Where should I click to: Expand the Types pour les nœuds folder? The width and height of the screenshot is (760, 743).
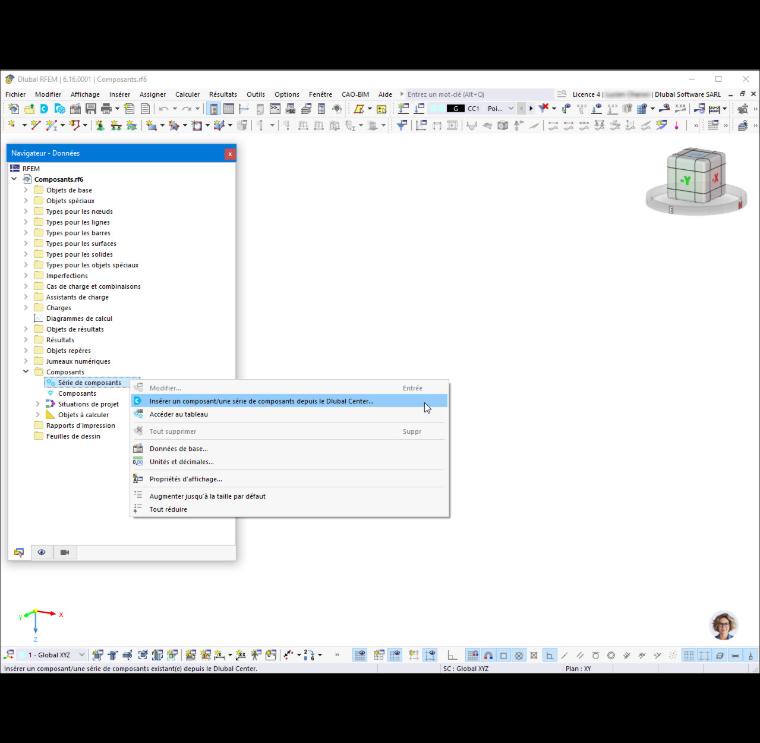tap(26, 211)
